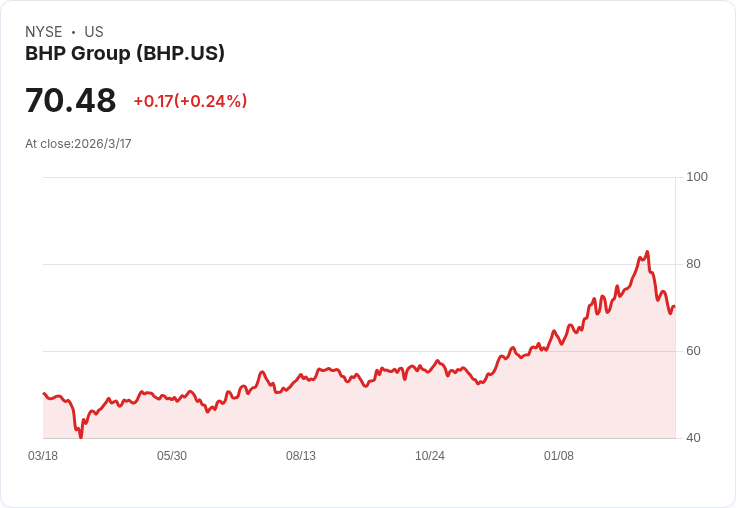Click the NYSE exchange label
Viewport: 736px width, 508px height.
click(x=43, y=32)
